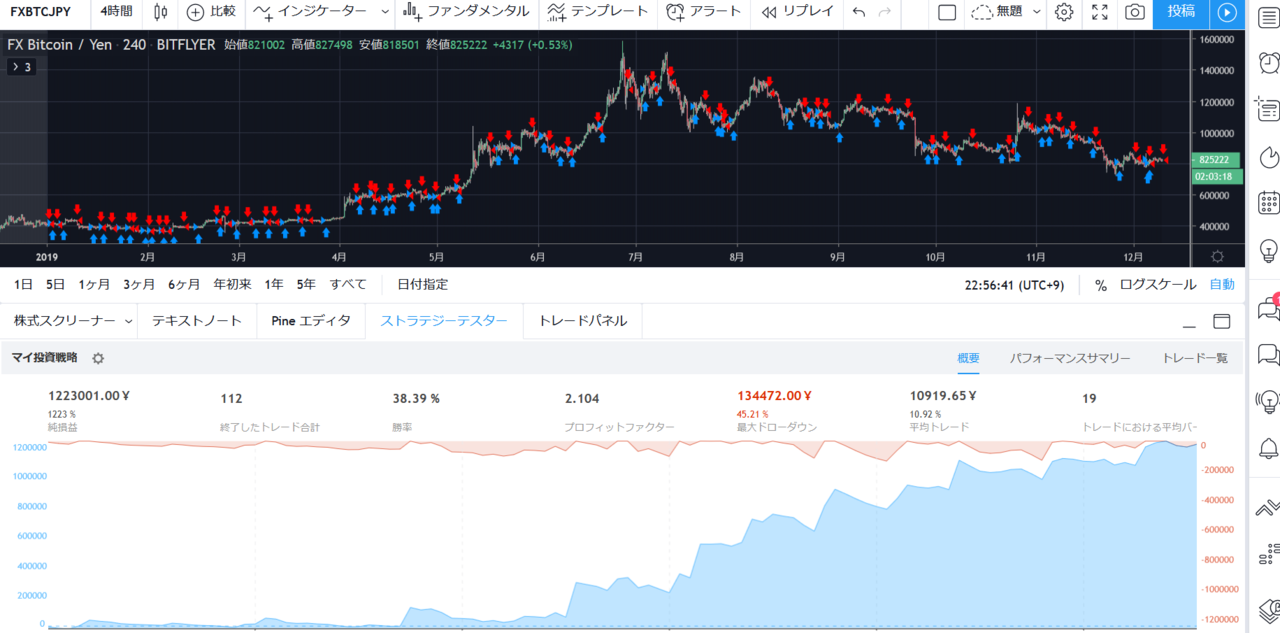This screenshot has height=633, width=1280.
Task: Click the 10919.65 ¥ average trade value
Action: 942,397
